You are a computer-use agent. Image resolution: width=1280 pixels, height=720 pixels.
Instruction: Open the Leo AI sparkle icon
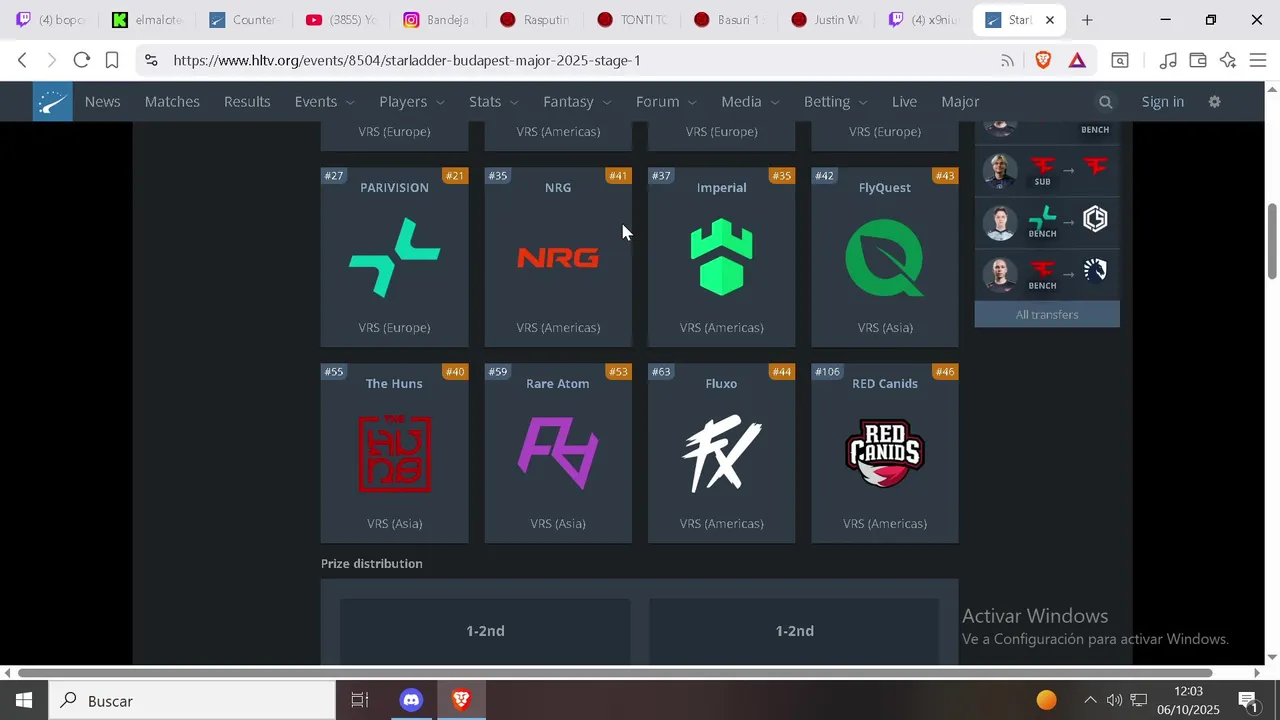click(x=1228, y=60)
